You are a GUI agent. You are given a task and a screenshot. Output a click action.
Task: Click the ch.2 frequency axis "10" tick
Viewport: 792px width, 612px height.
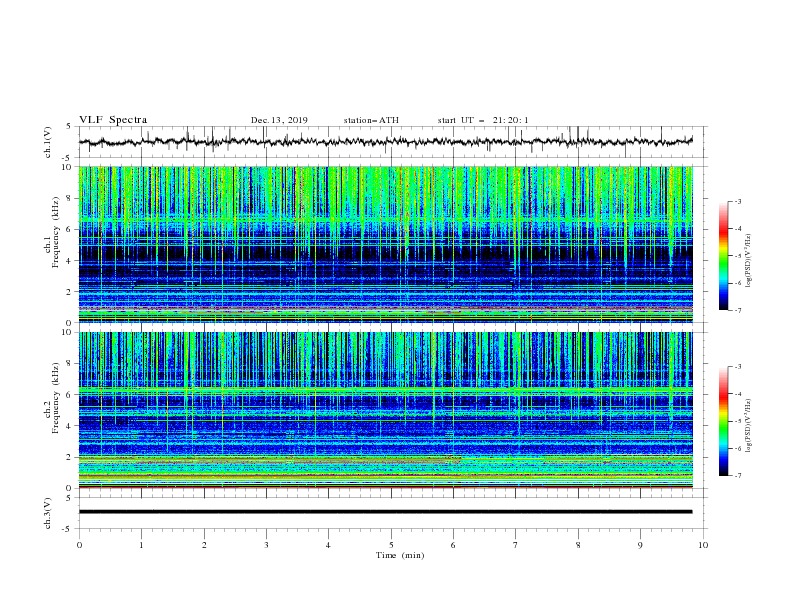(x=67, y=332)
